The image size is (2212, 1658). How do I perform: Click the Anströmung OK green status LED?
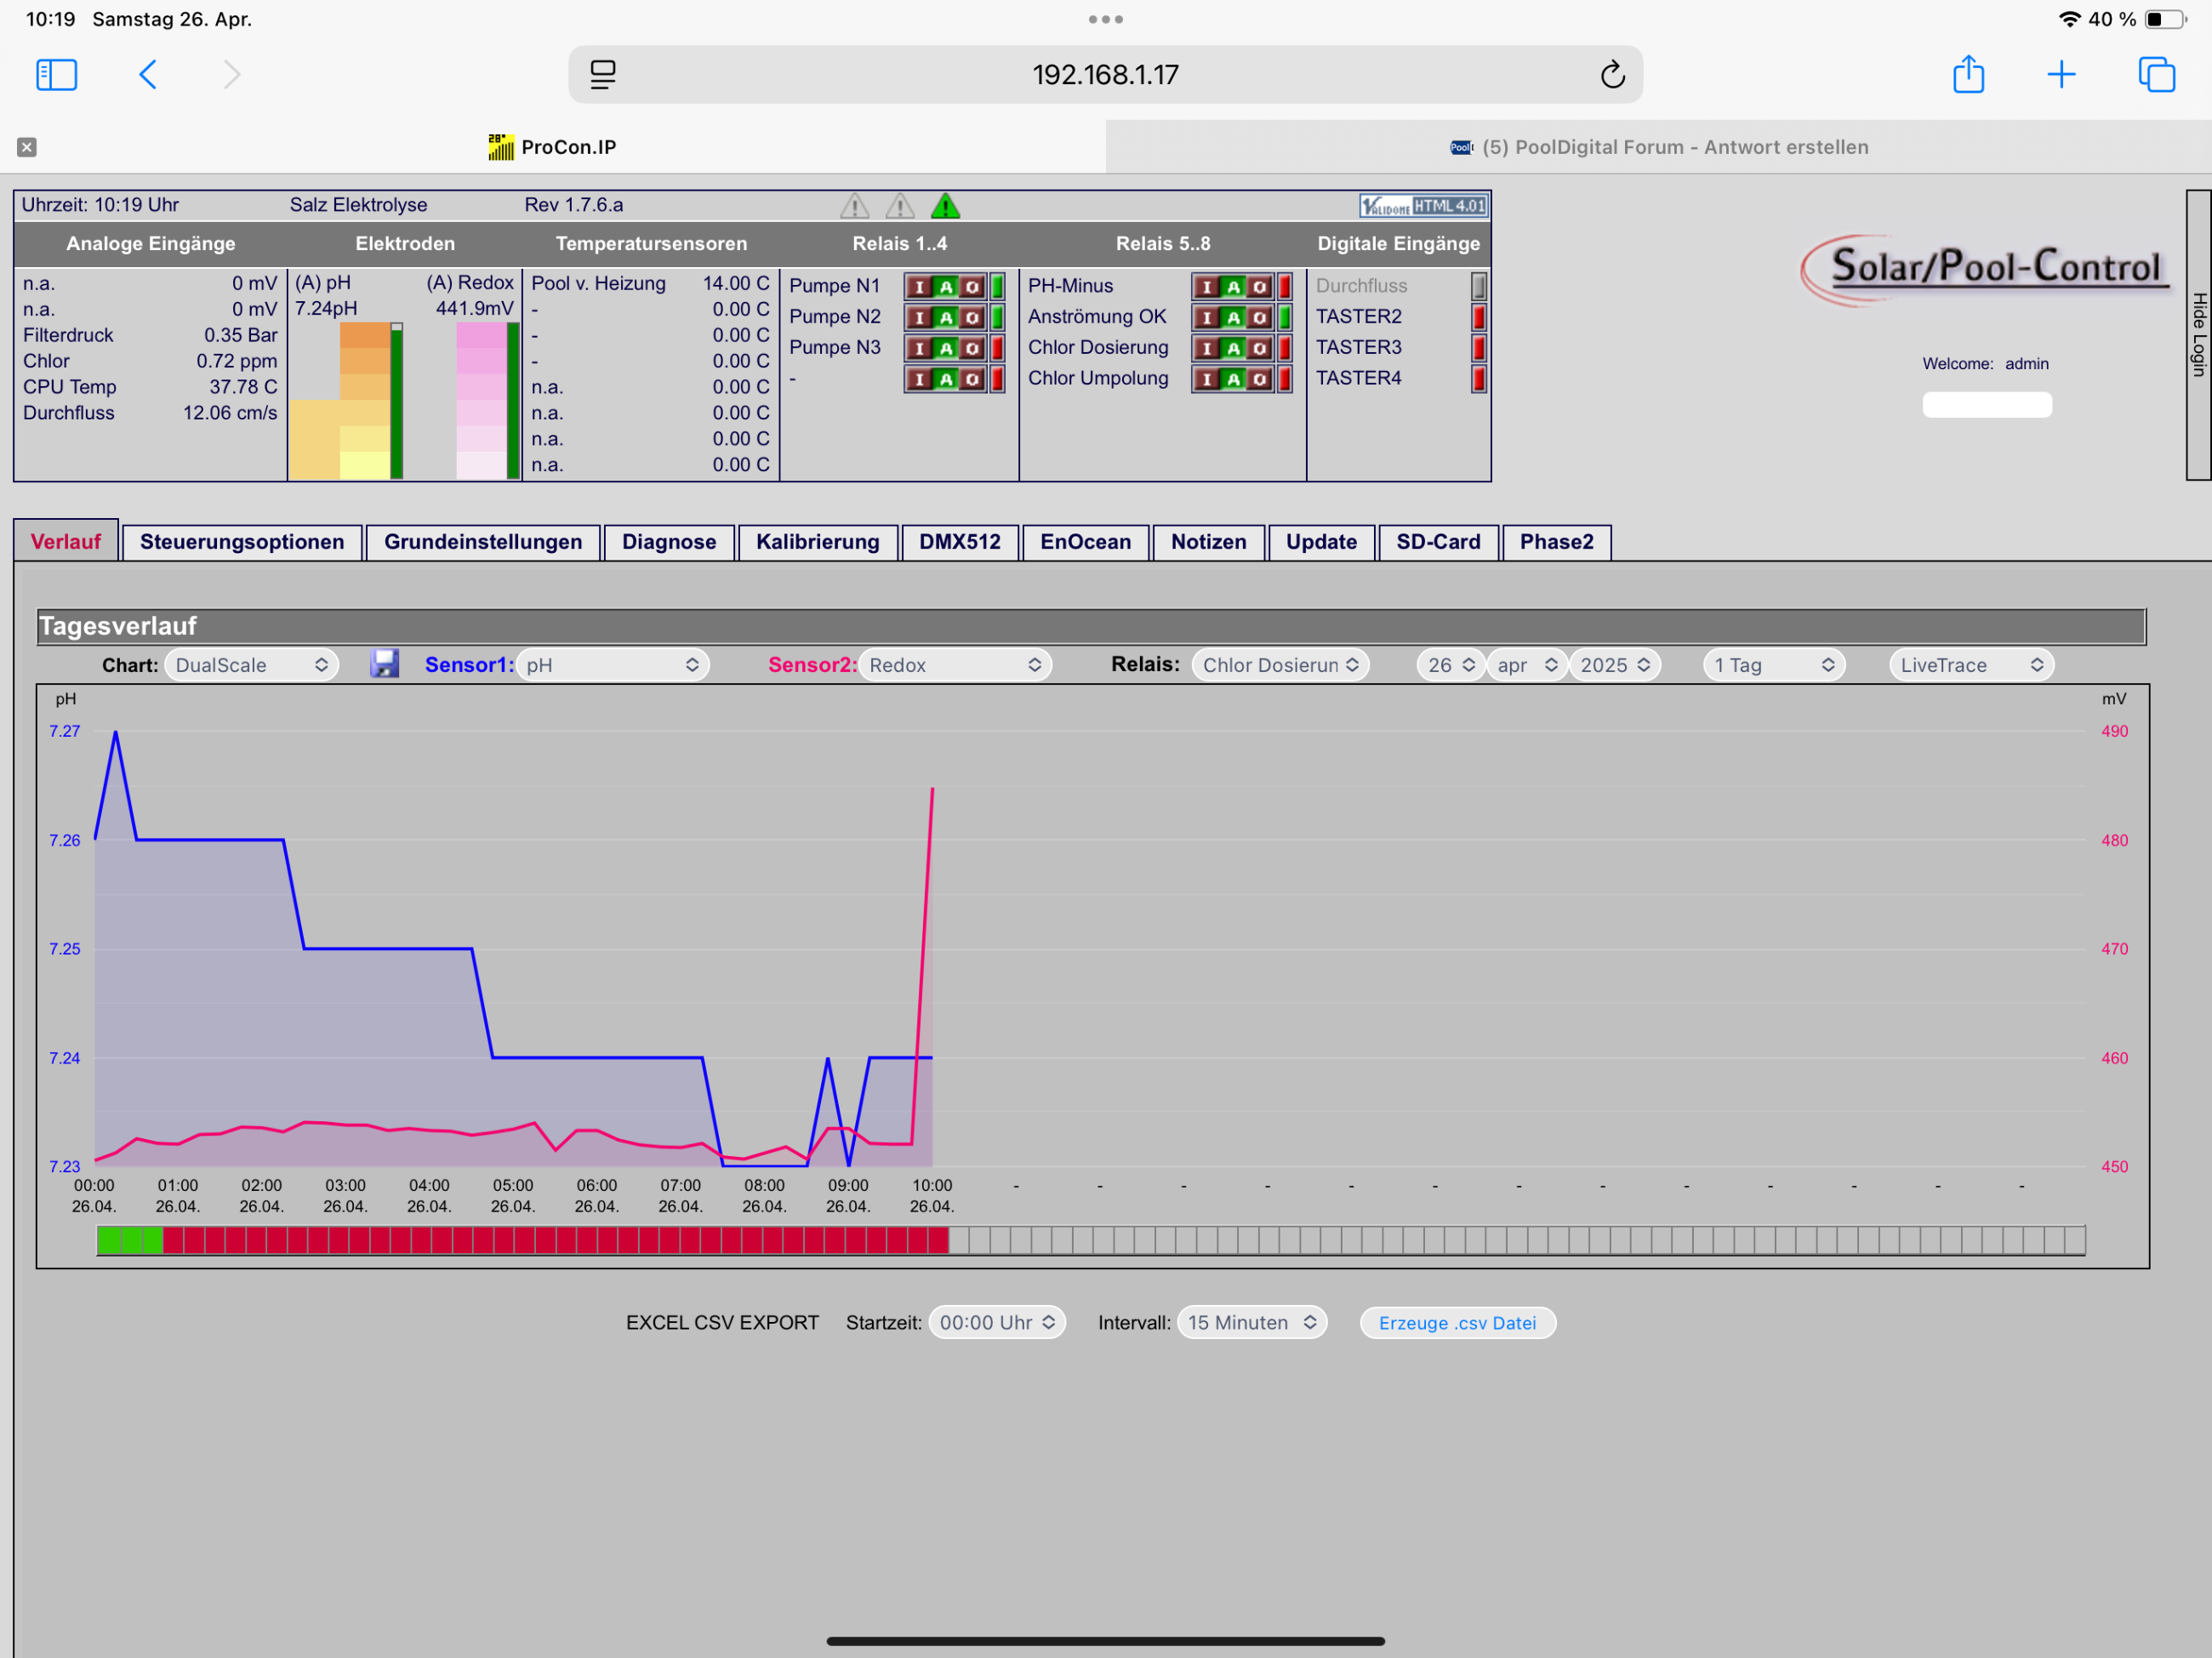1285,318
